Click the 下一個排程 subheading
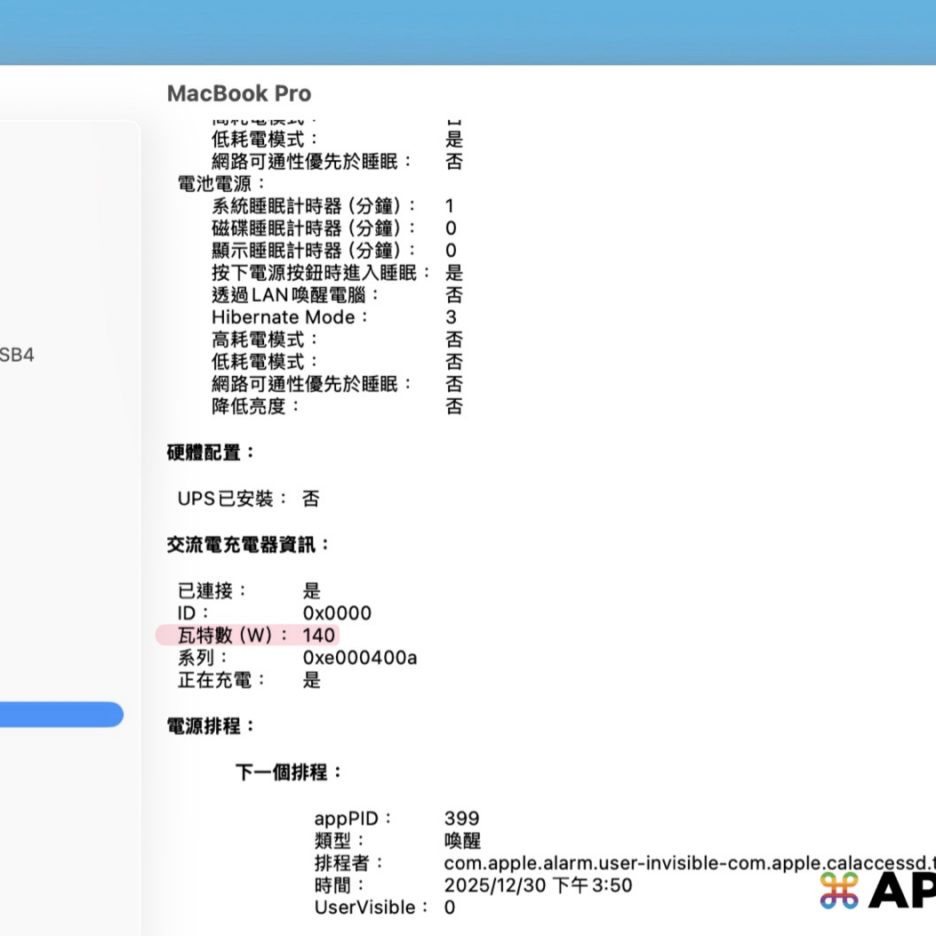This screenshot has height=936, width=936. pos(289,773)
